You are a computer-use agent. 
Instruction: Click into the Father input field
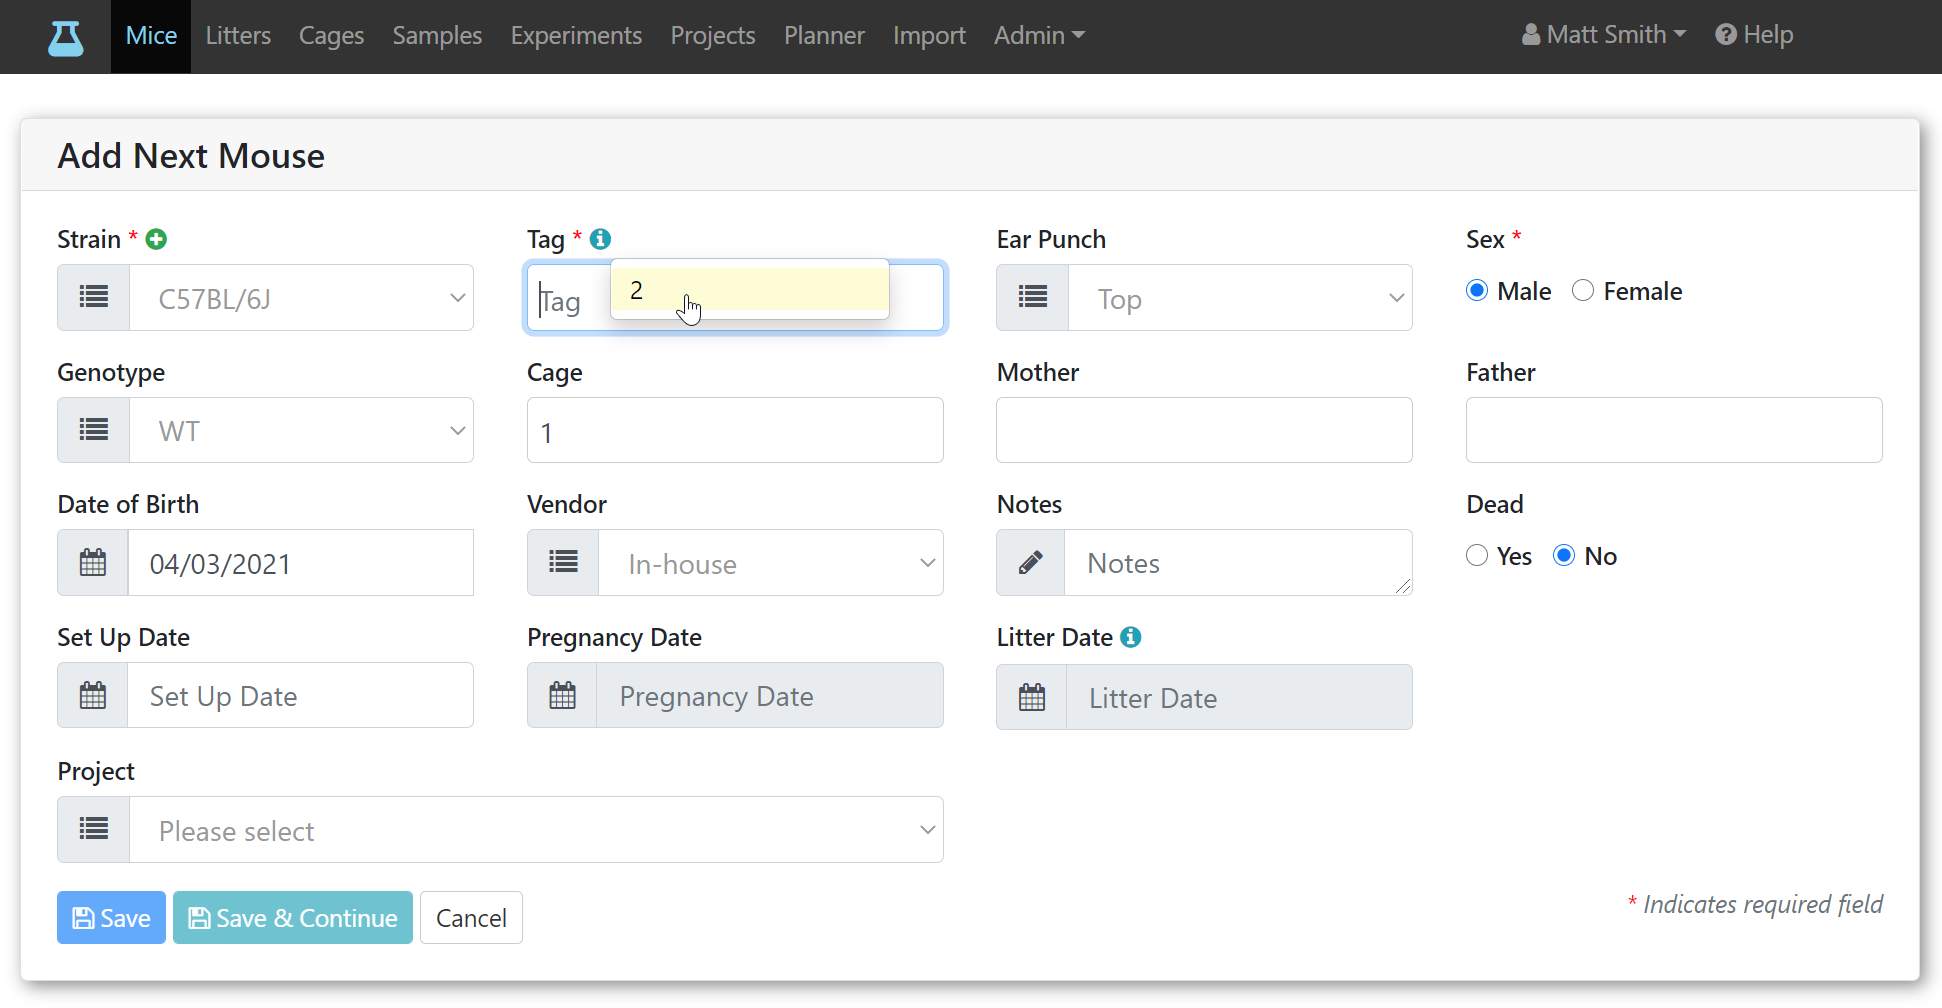click(x=1674, y=430)
